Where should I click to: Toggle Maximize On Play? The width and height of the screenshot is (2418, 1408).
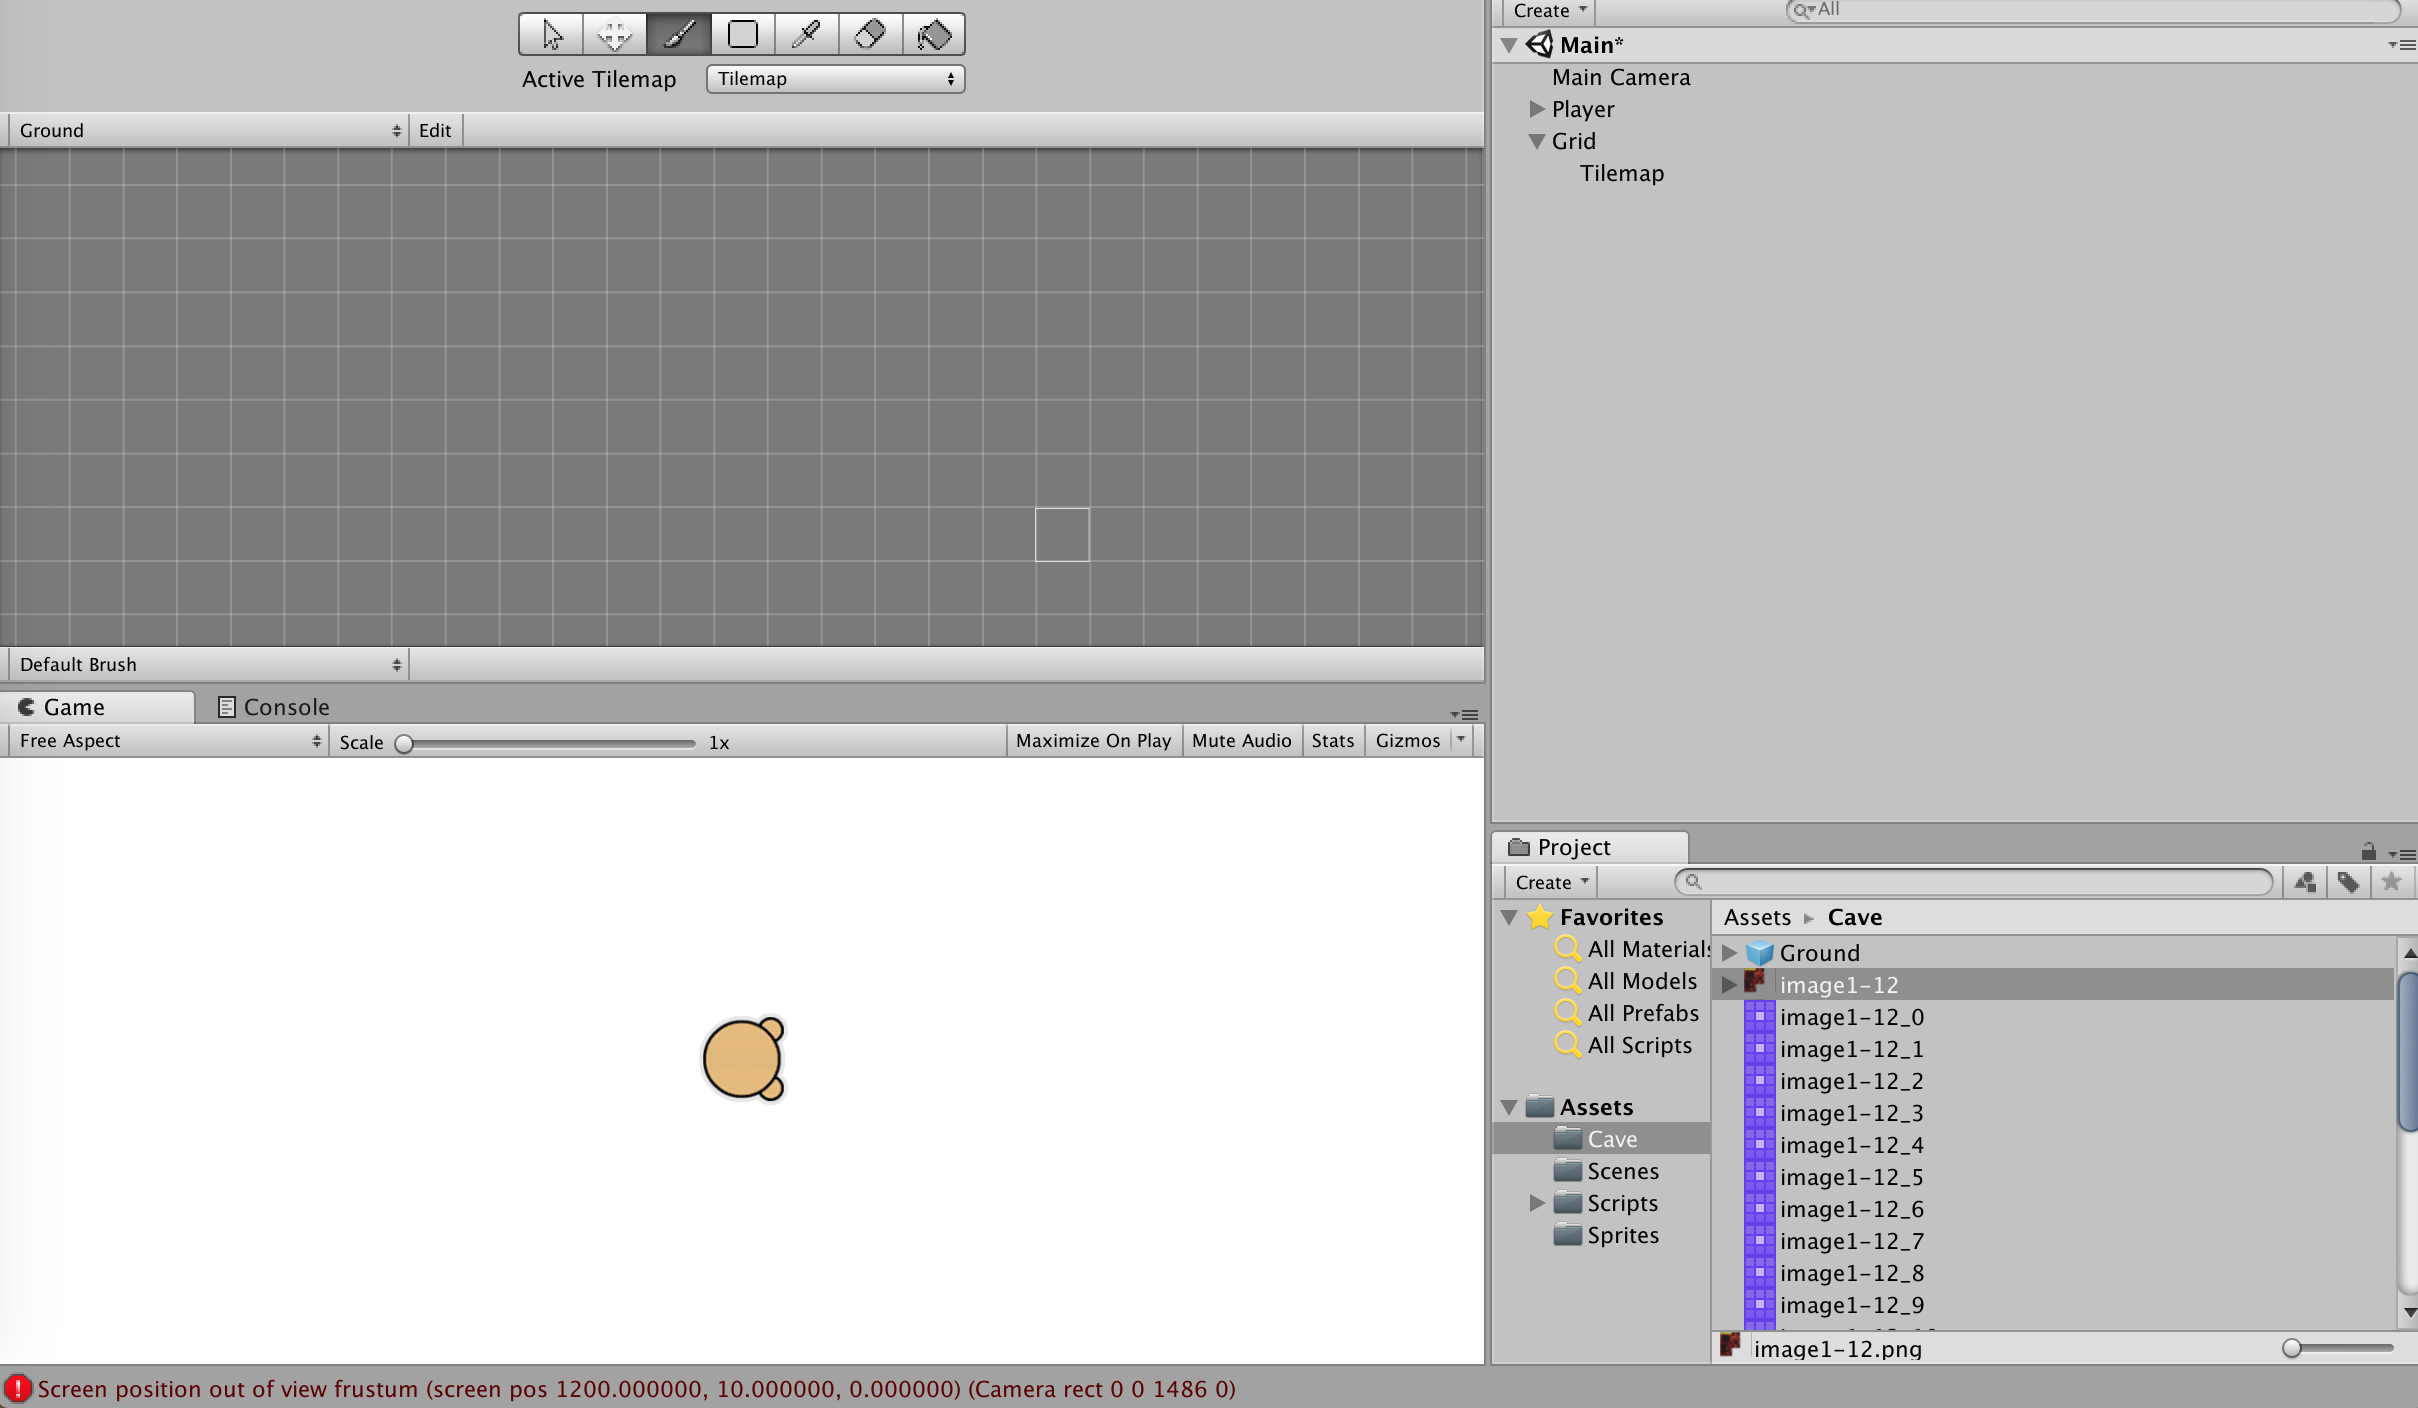1093,740
